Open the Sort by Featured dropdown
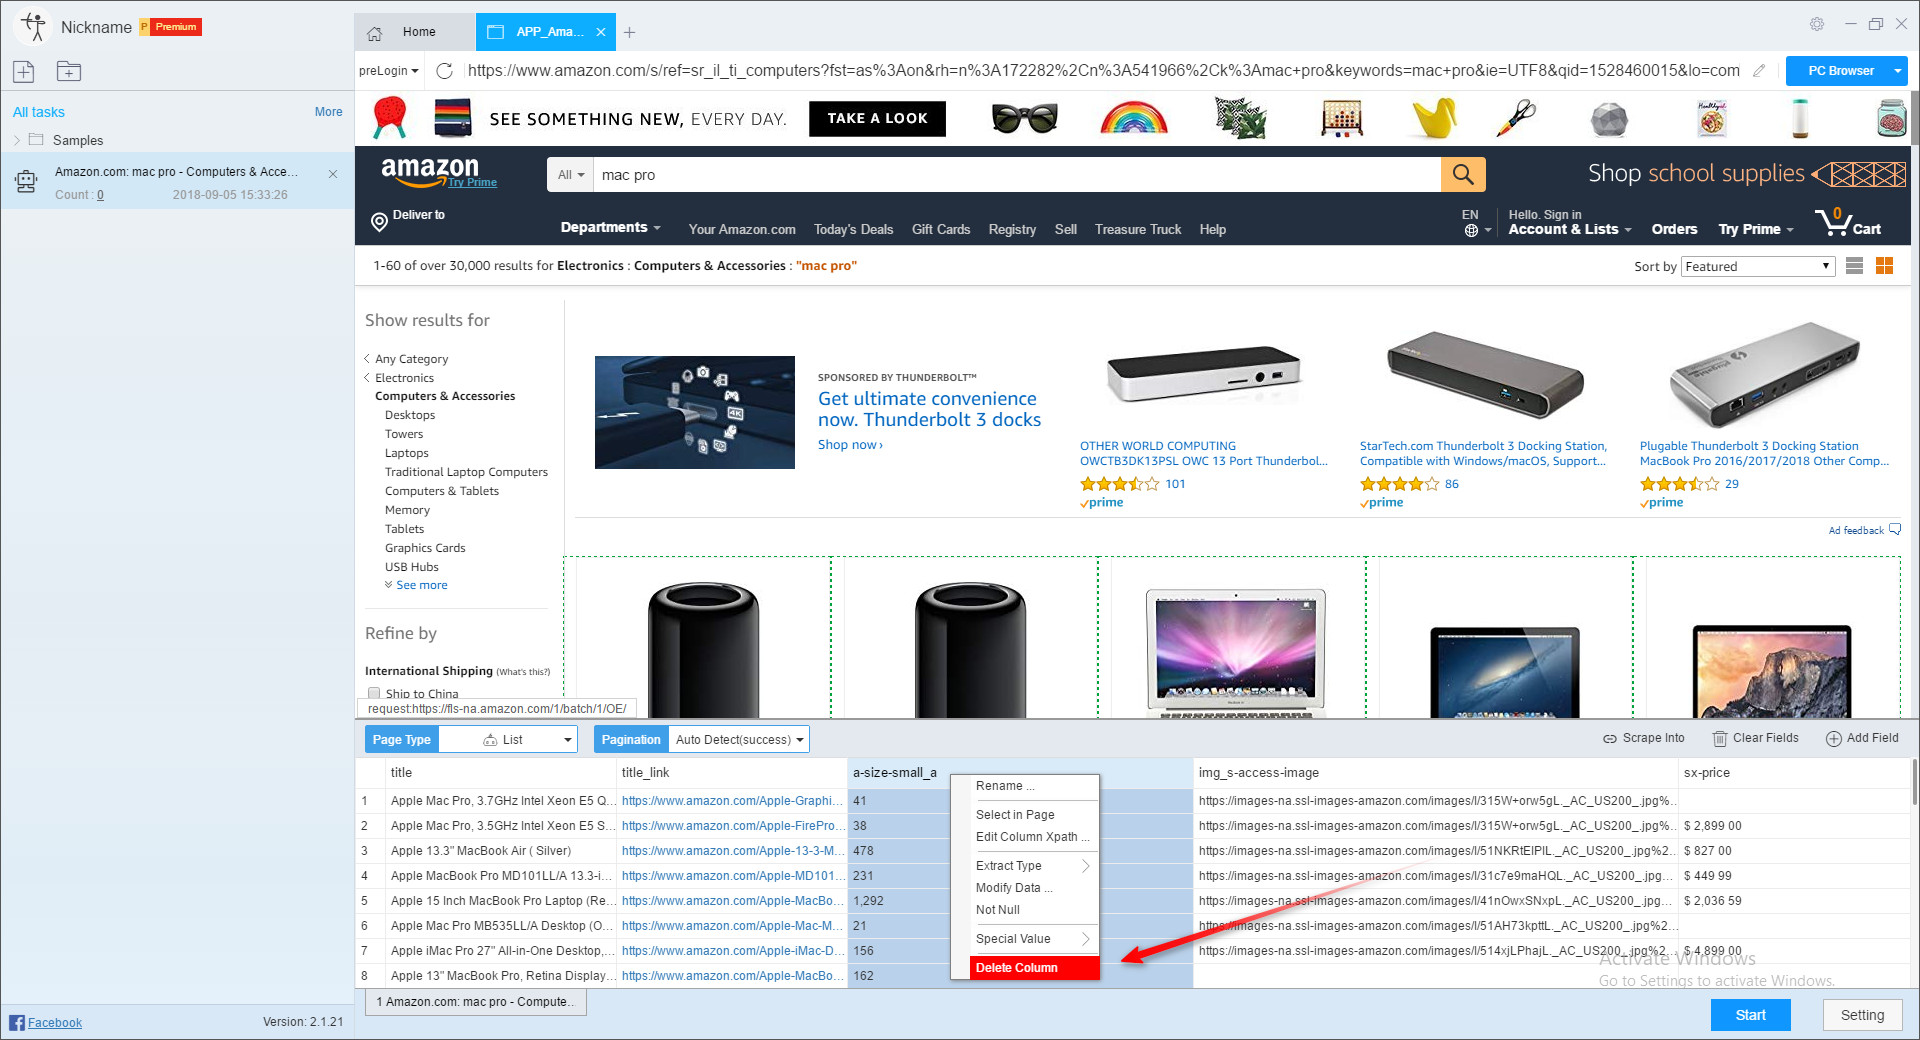Image resolution: width=1920 pixels, height=1040 pixels. 1758,266
